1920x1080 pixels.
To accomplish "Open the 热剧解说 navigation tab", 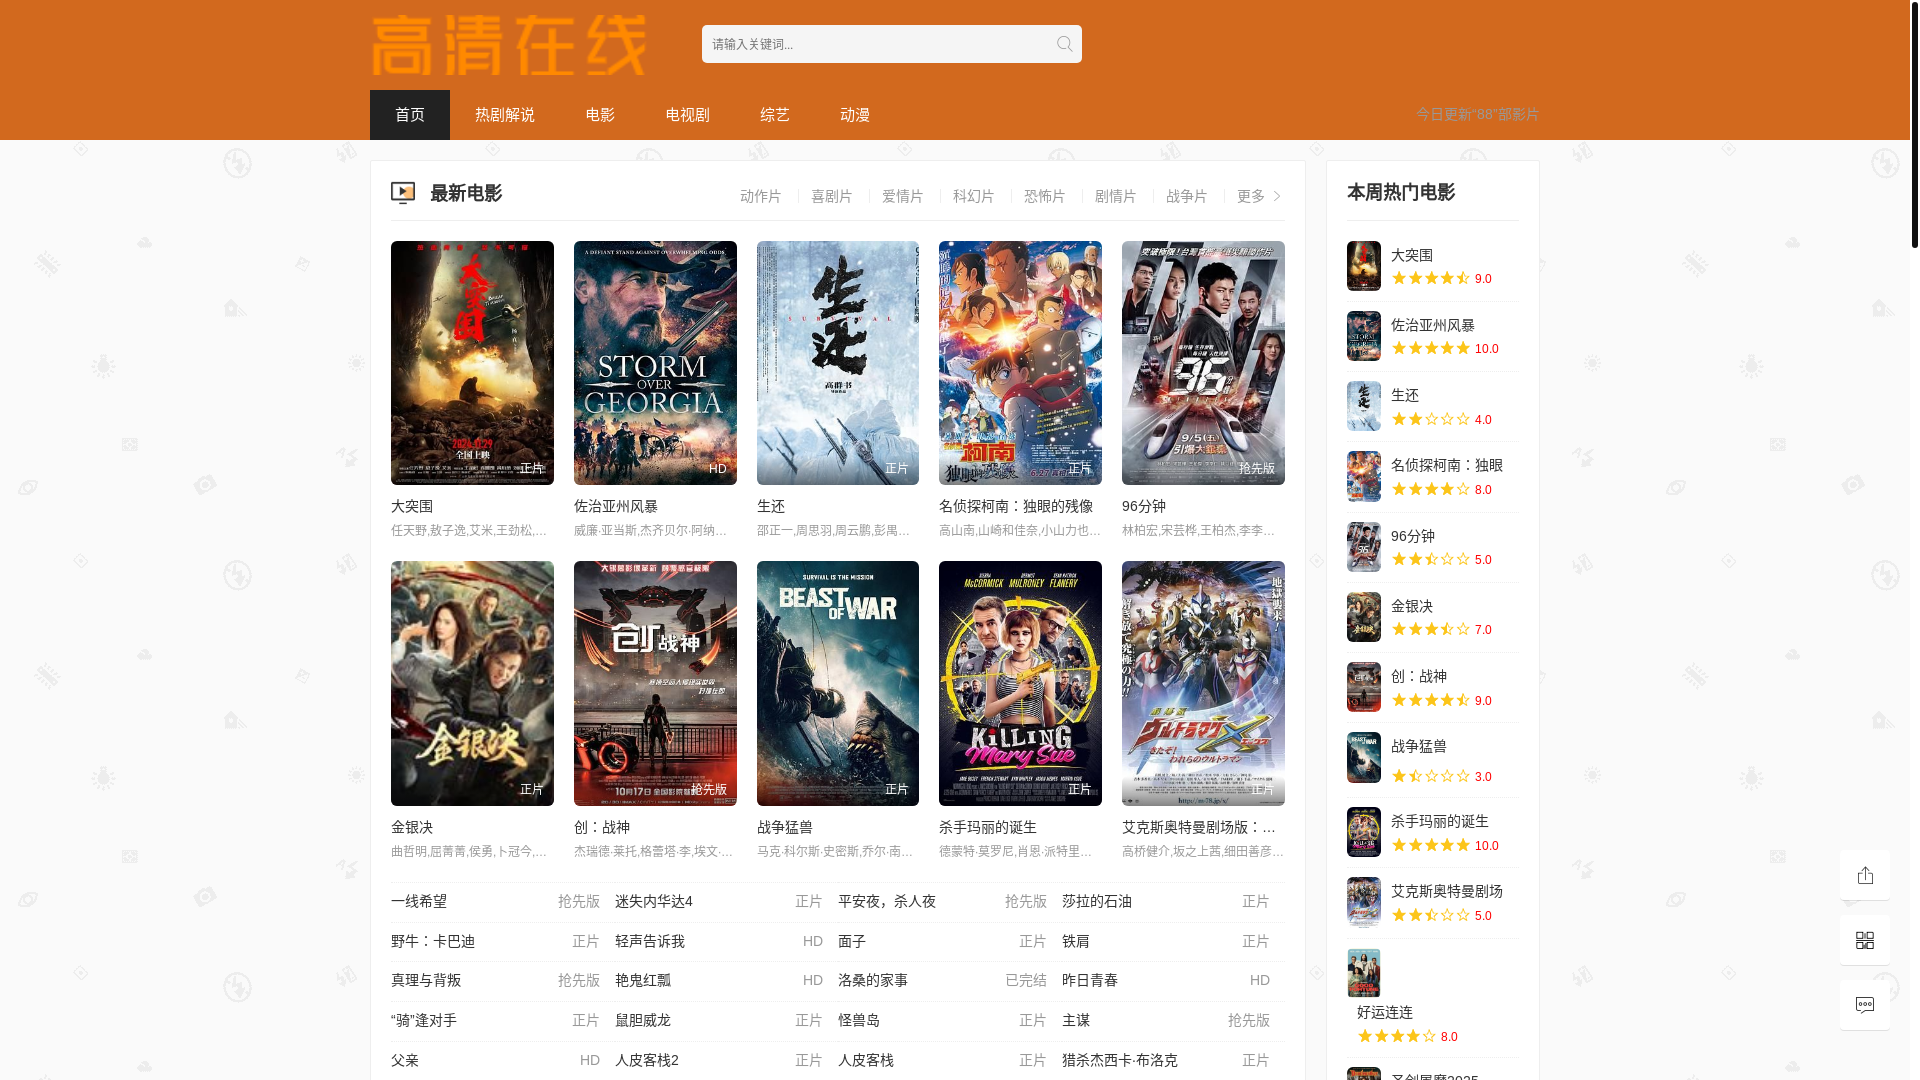I will [505, 115].
